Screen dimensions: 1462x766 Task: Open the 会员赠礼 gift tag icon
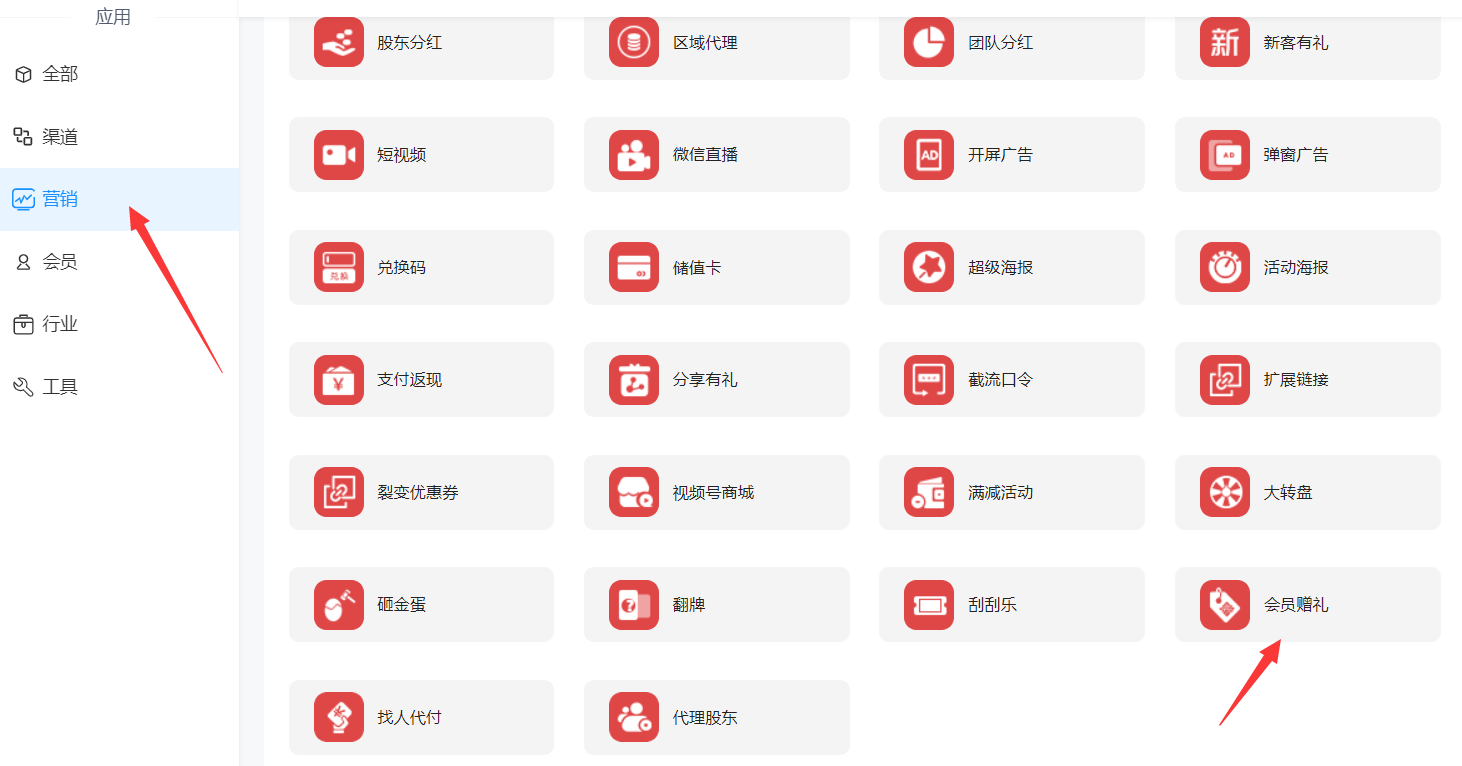pyautogui.click(x=1225, y=605)
